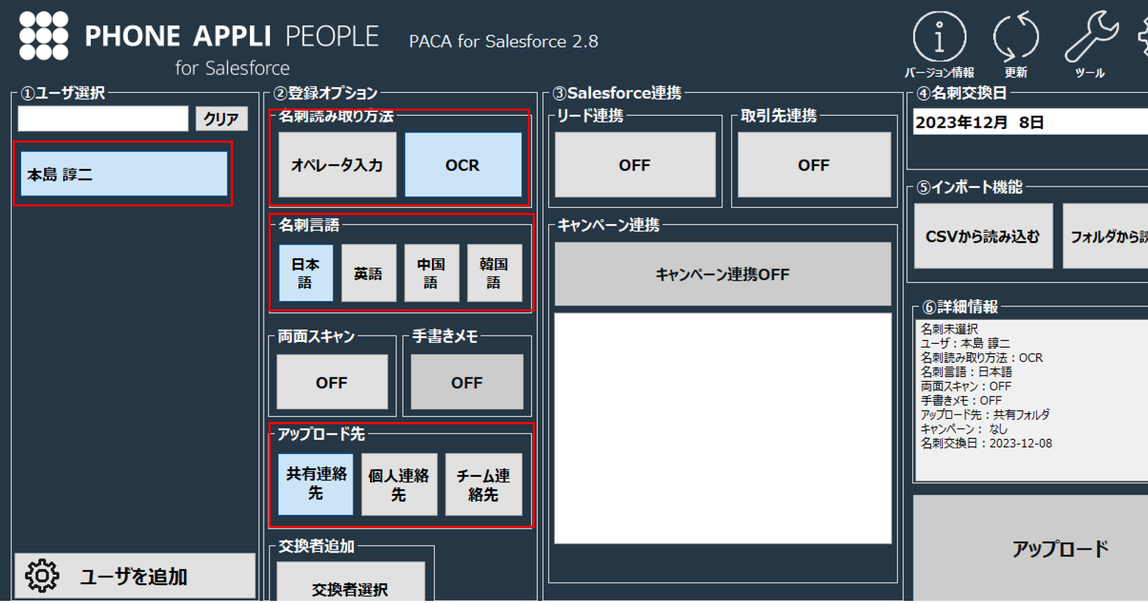This screenshot has width=1148, height=603.
Task: Choose 韓国語 as card language
Action: pos(494,273)
